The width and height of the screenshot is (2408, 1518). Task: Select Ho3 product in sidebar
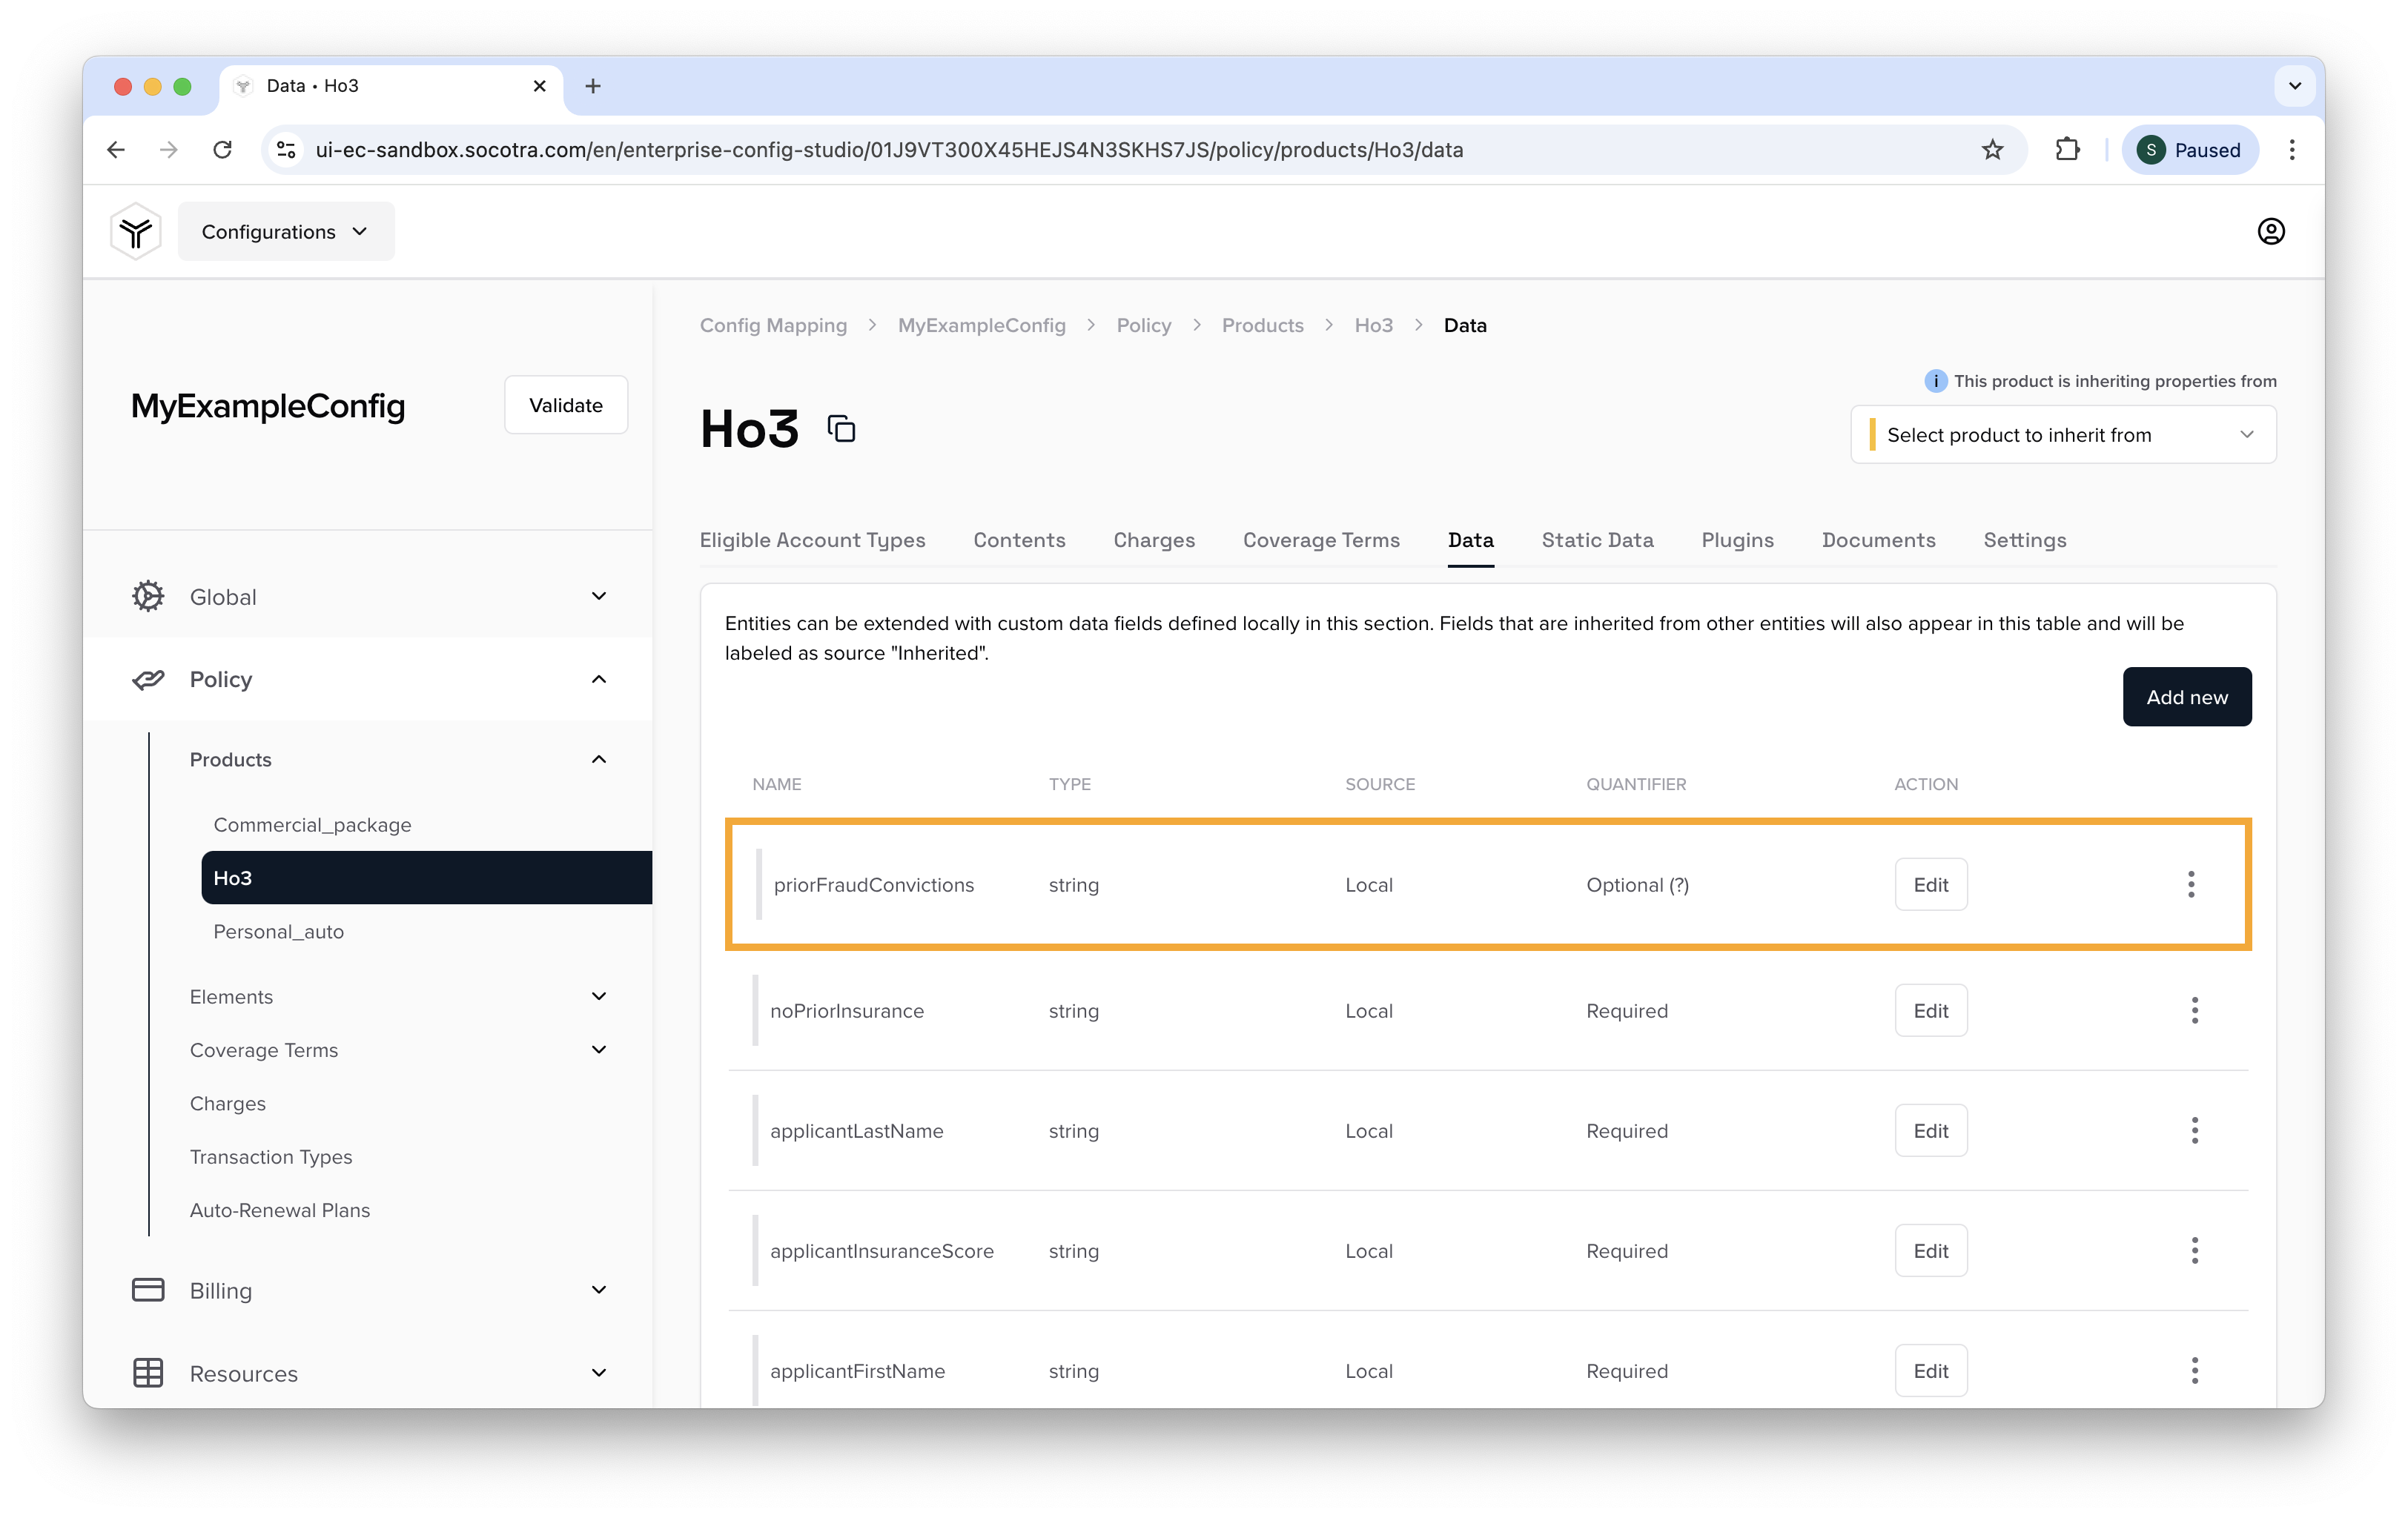point(426,877)
